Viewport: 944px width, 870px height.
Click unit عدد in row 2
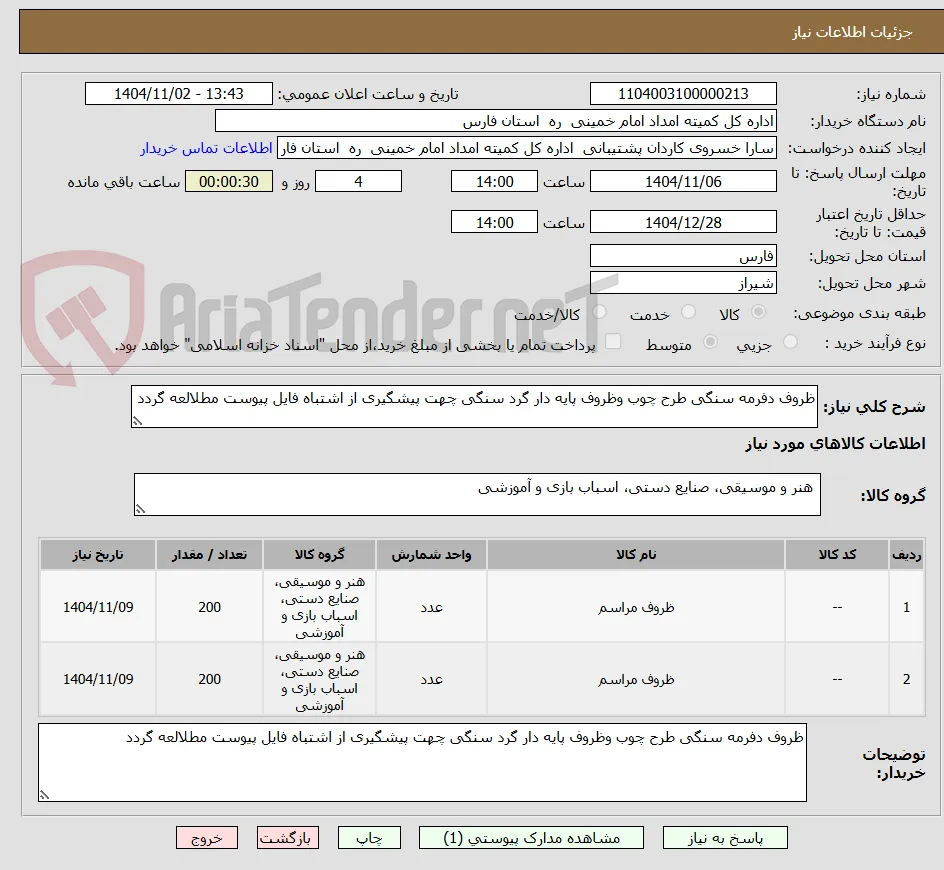pos(431,679)
